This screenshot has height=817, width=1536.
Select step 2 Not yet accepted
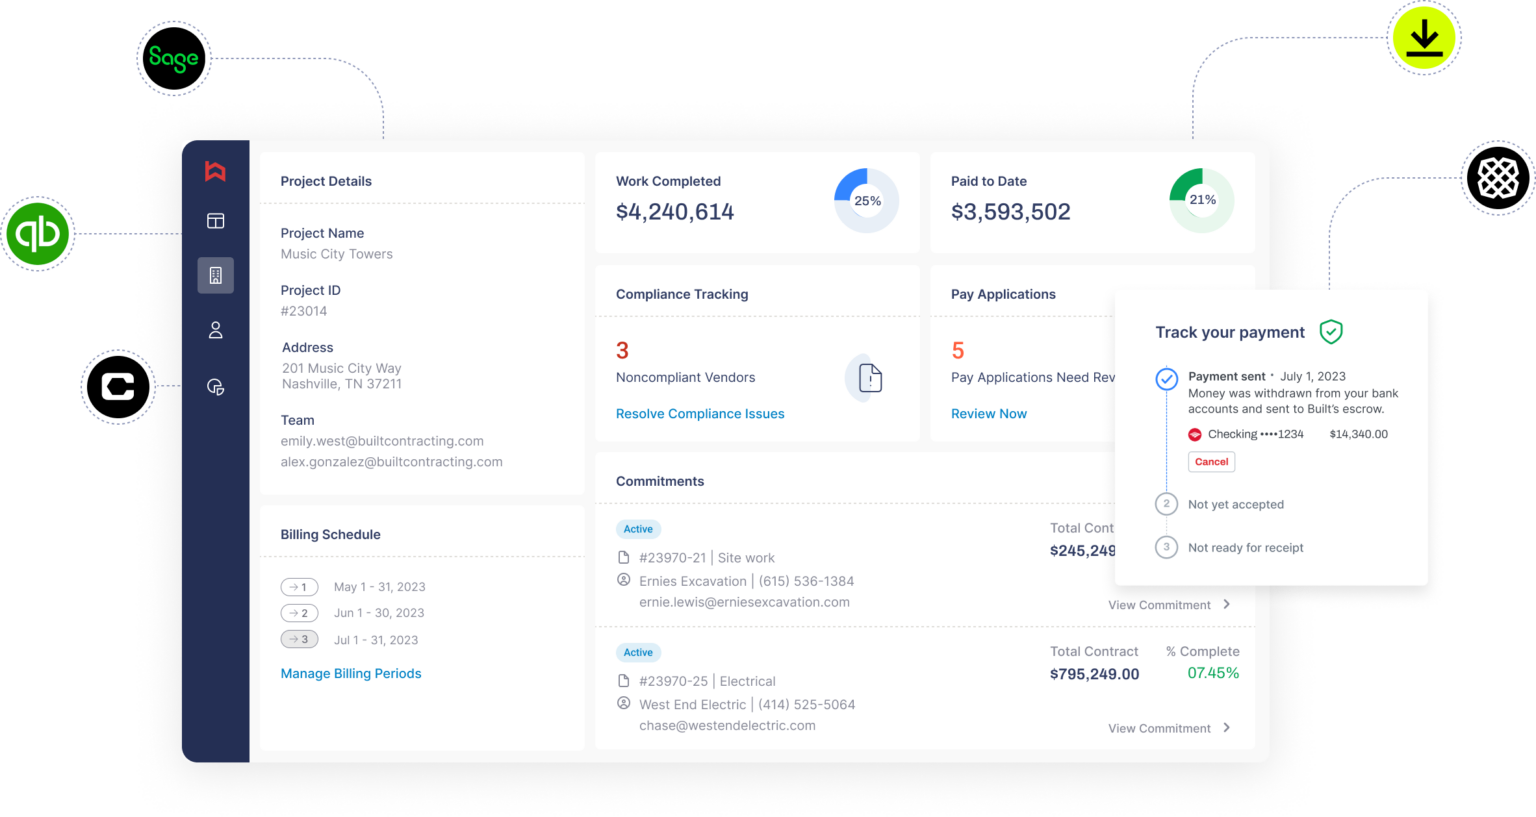1166,504
